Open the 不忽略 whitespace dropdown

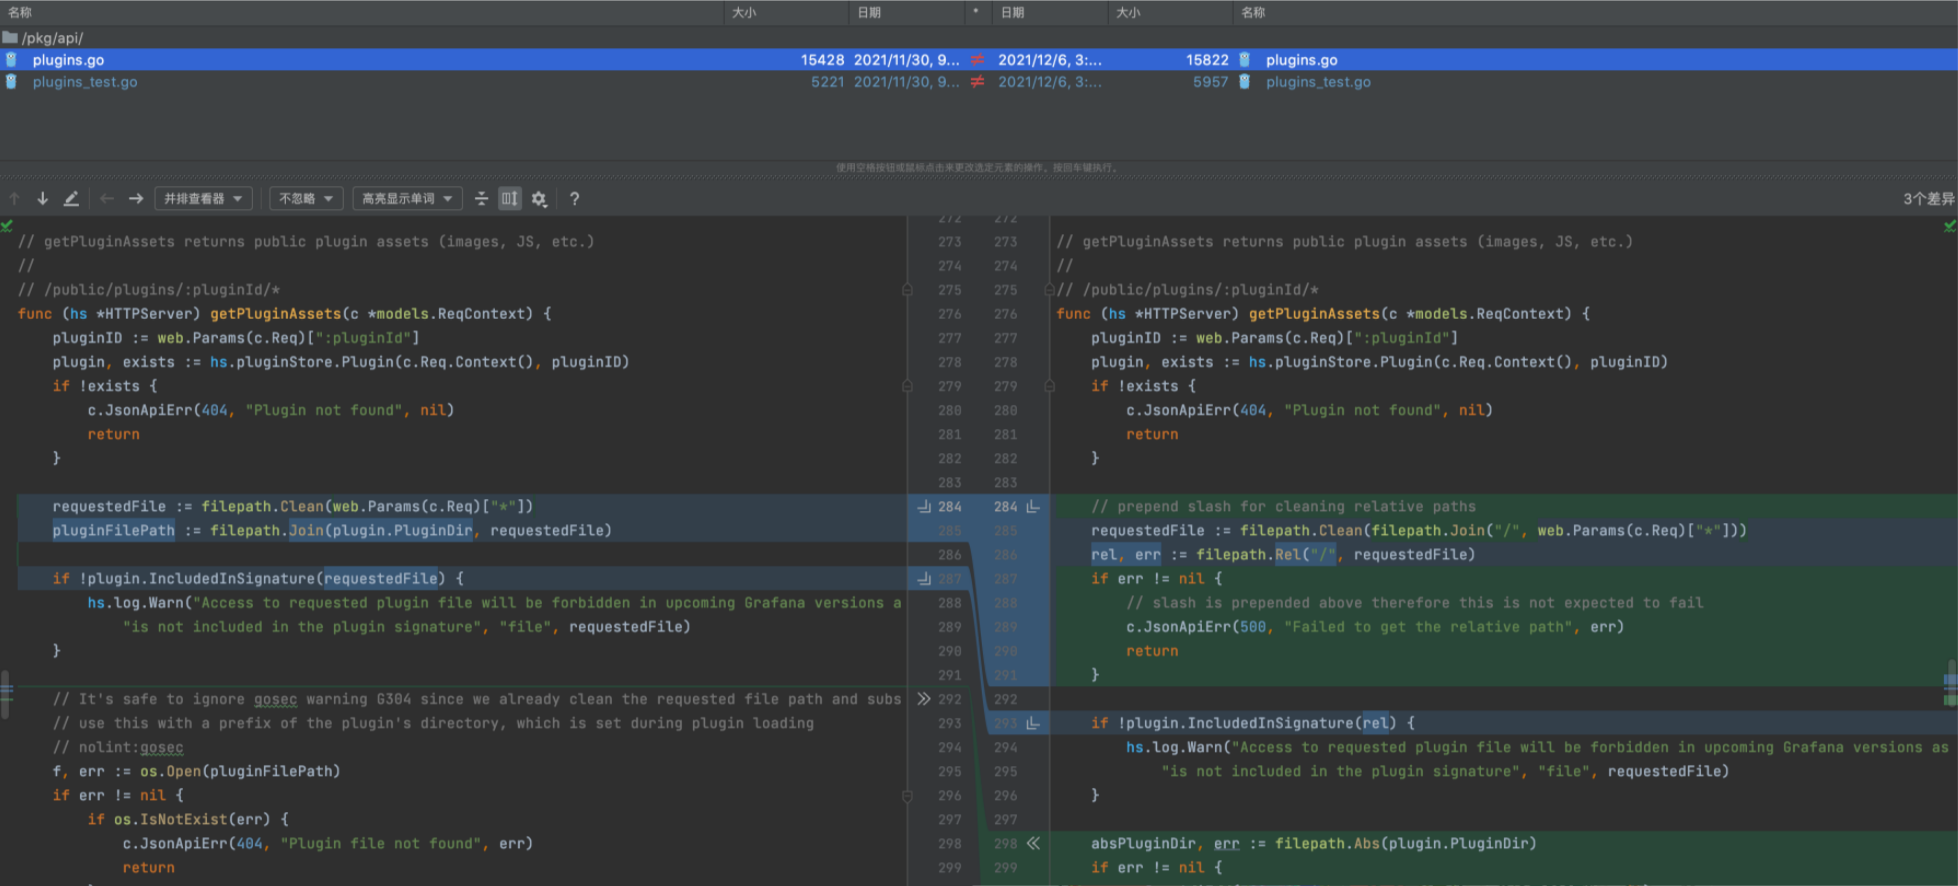coord(306,199)
